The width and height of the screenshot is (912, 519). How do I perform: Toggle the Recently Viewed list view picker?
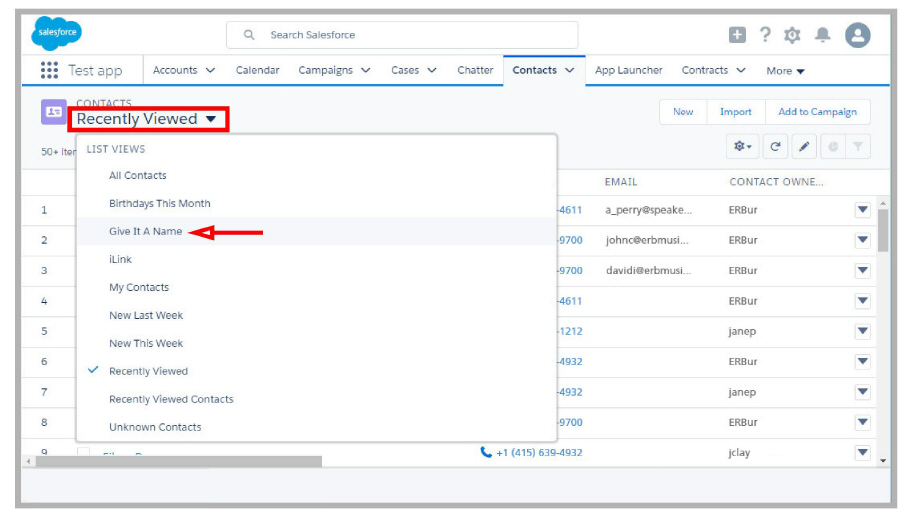(x=148, y=119)
